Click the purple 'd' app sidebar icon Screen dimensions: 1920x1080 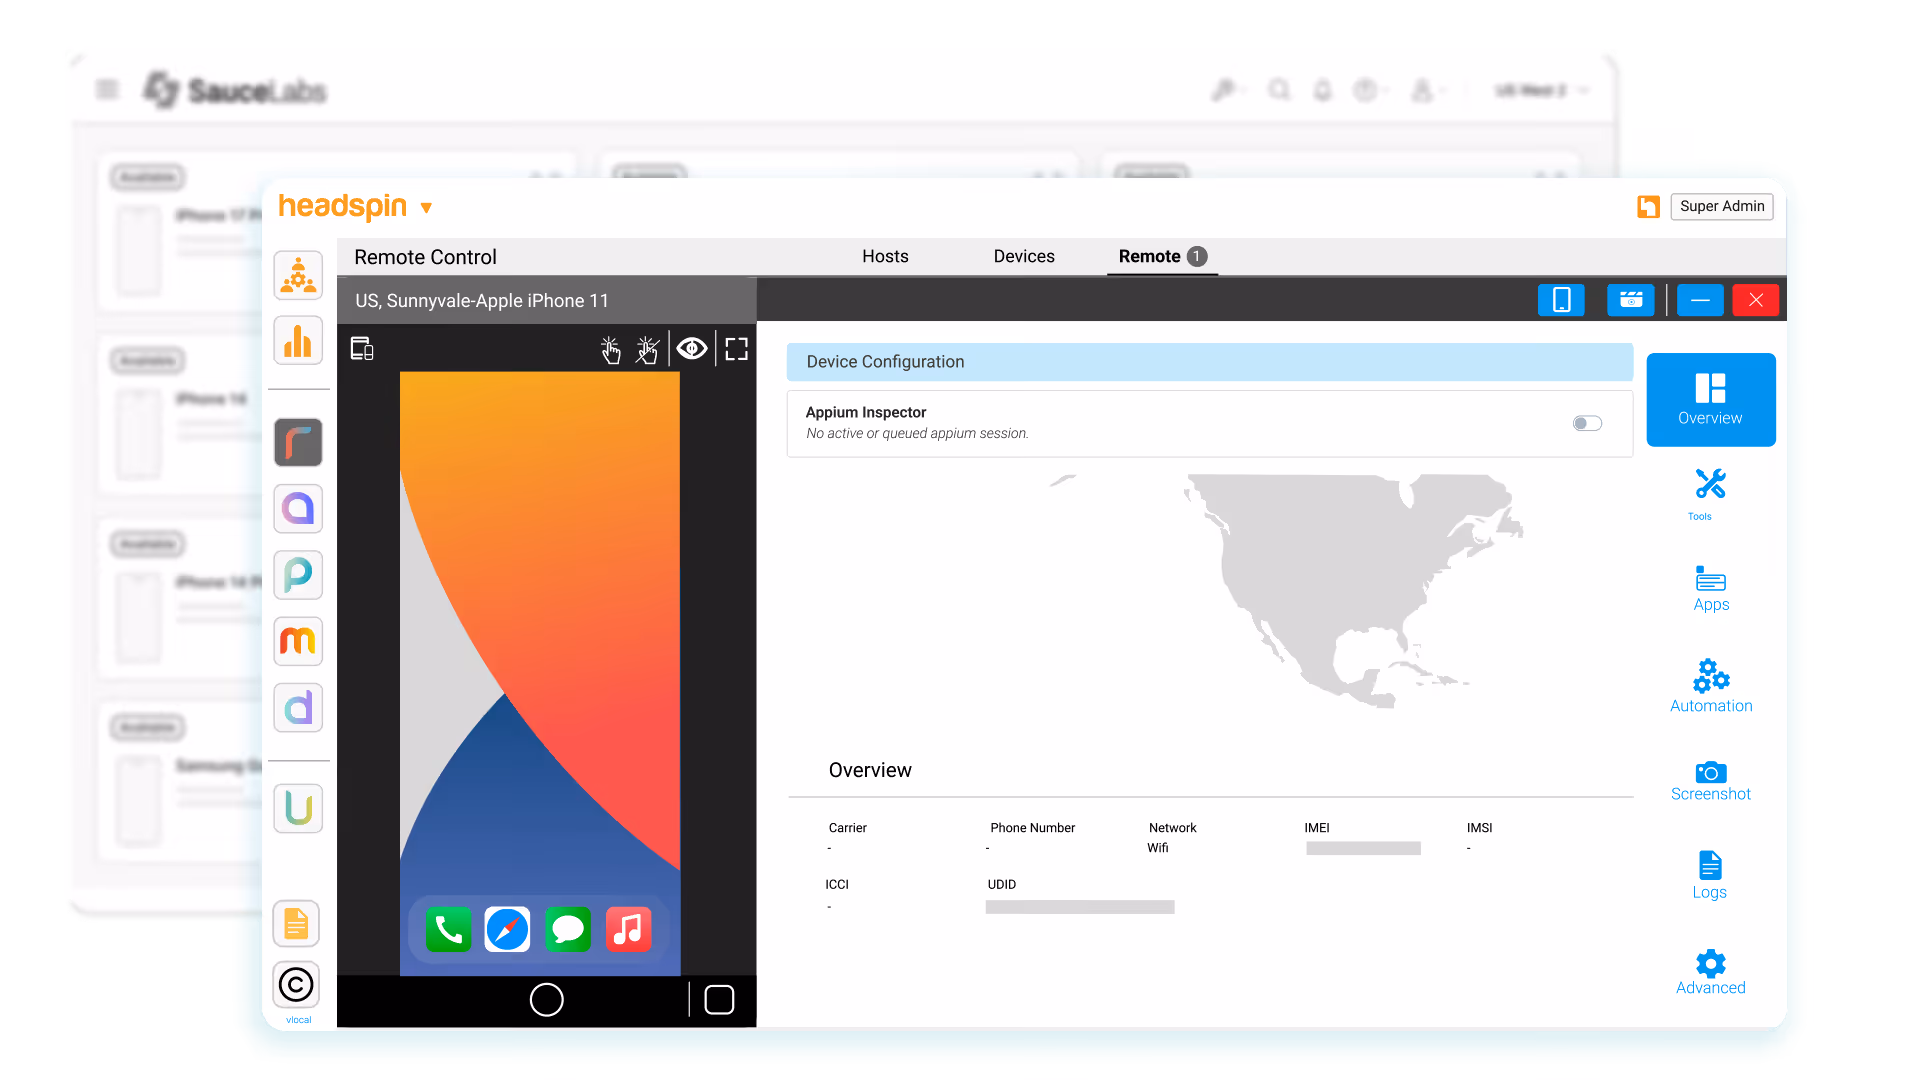pyautogui.click(x=298, y=708)
